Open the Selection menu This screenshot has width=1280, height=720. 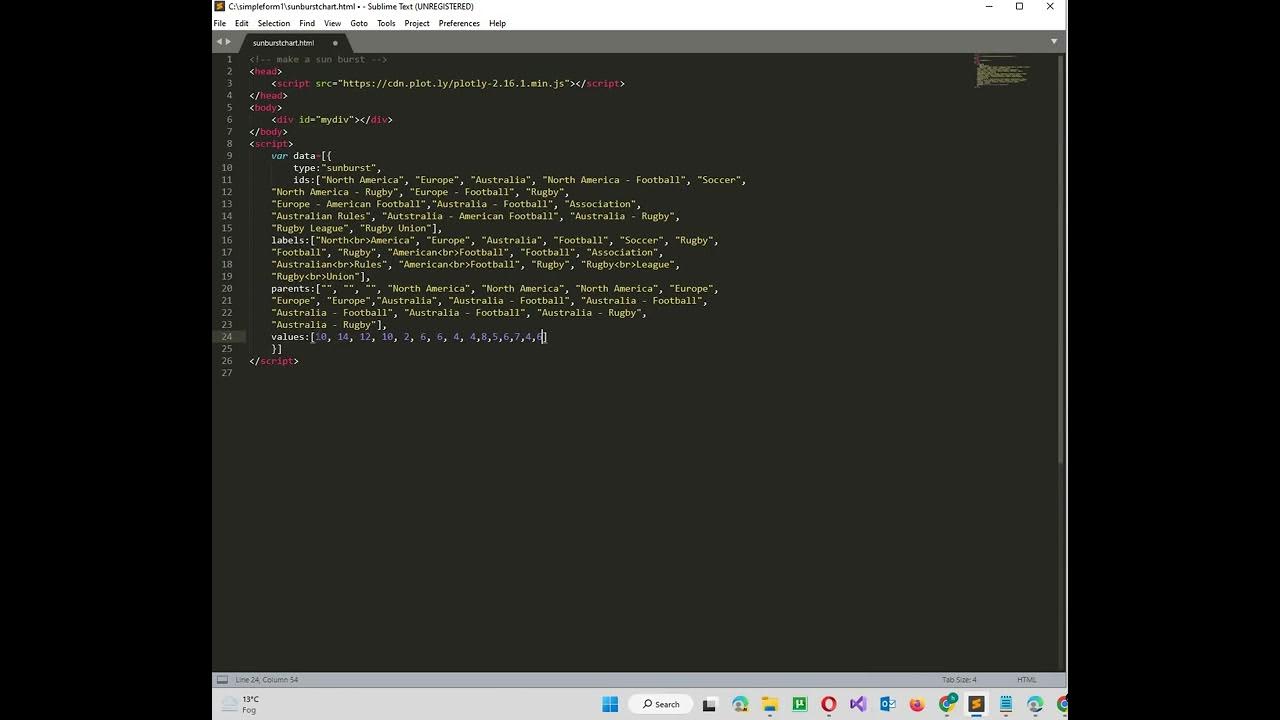pyautogui.click(x=273, y=23)
